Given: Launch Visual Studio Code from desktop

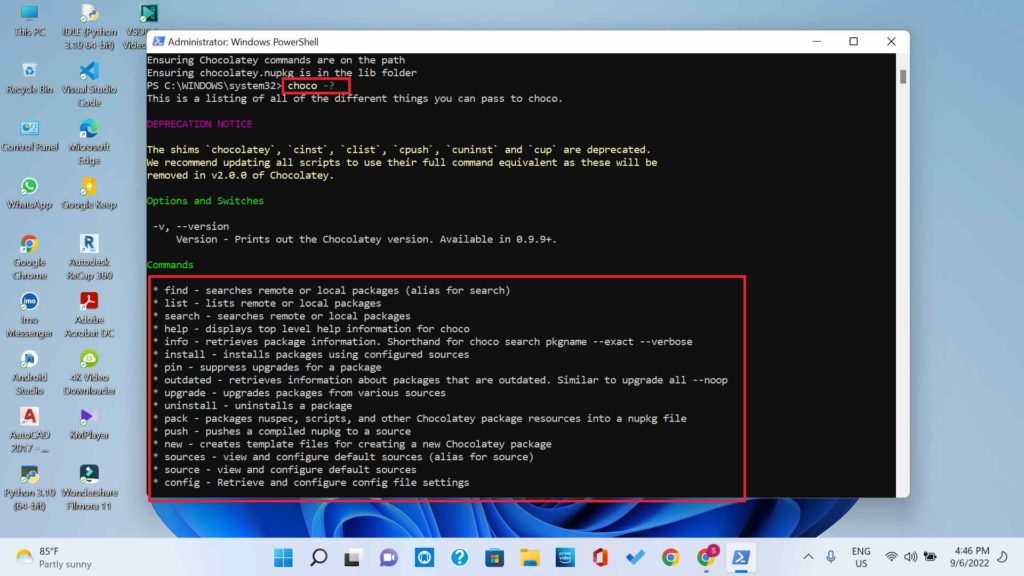Looking at the screenshot, I should 89,84.
